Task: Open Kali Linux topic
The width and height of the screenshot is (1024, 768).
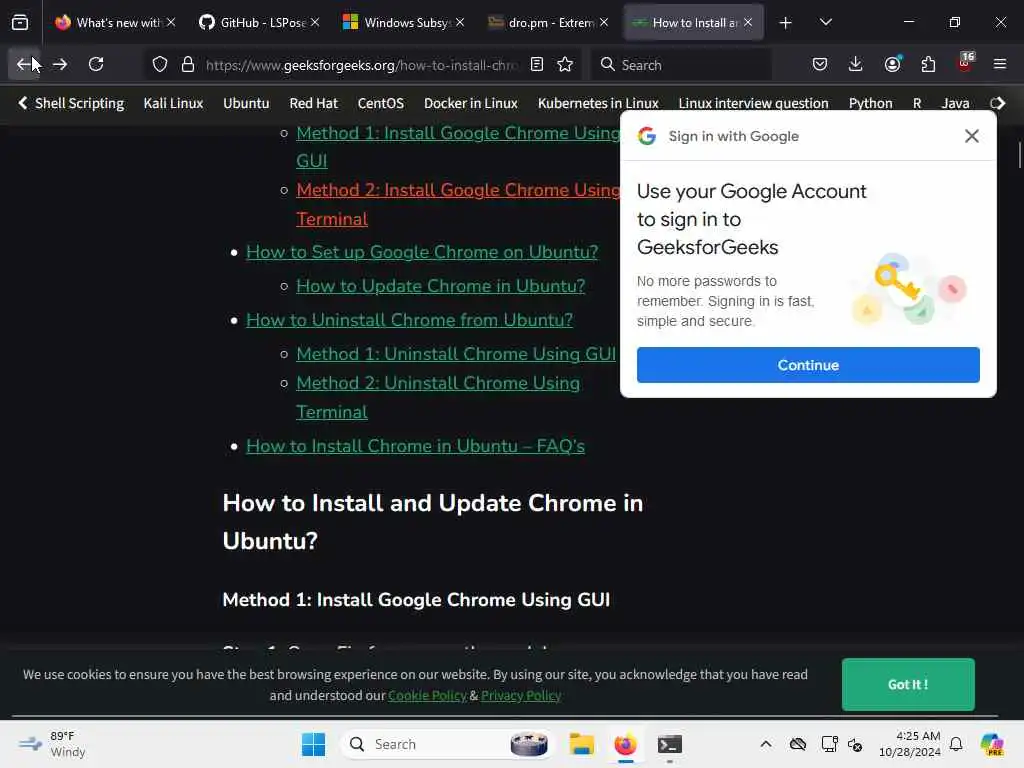Action: 173,103
